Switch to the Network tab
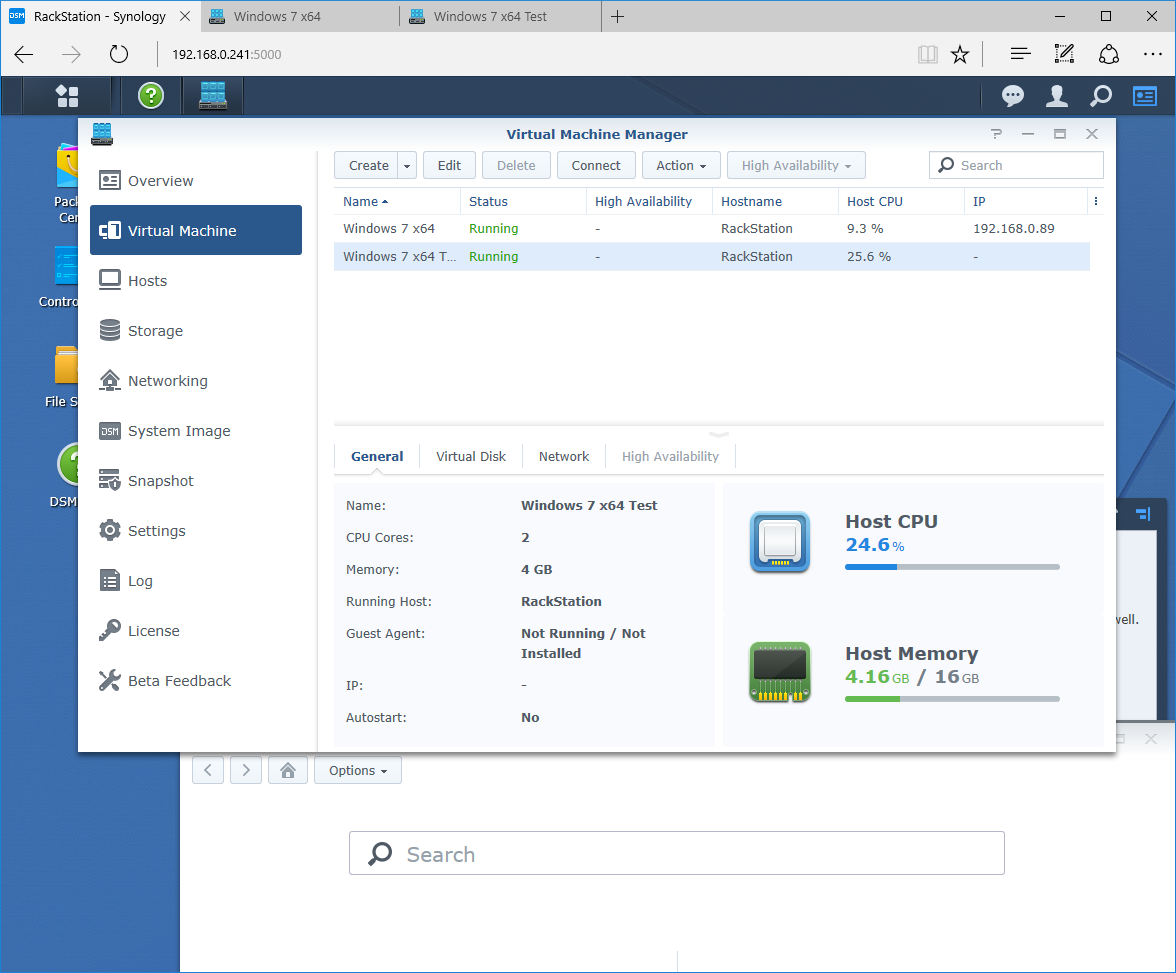Screen dimensions: 1176x973 (x=564, y=456)
